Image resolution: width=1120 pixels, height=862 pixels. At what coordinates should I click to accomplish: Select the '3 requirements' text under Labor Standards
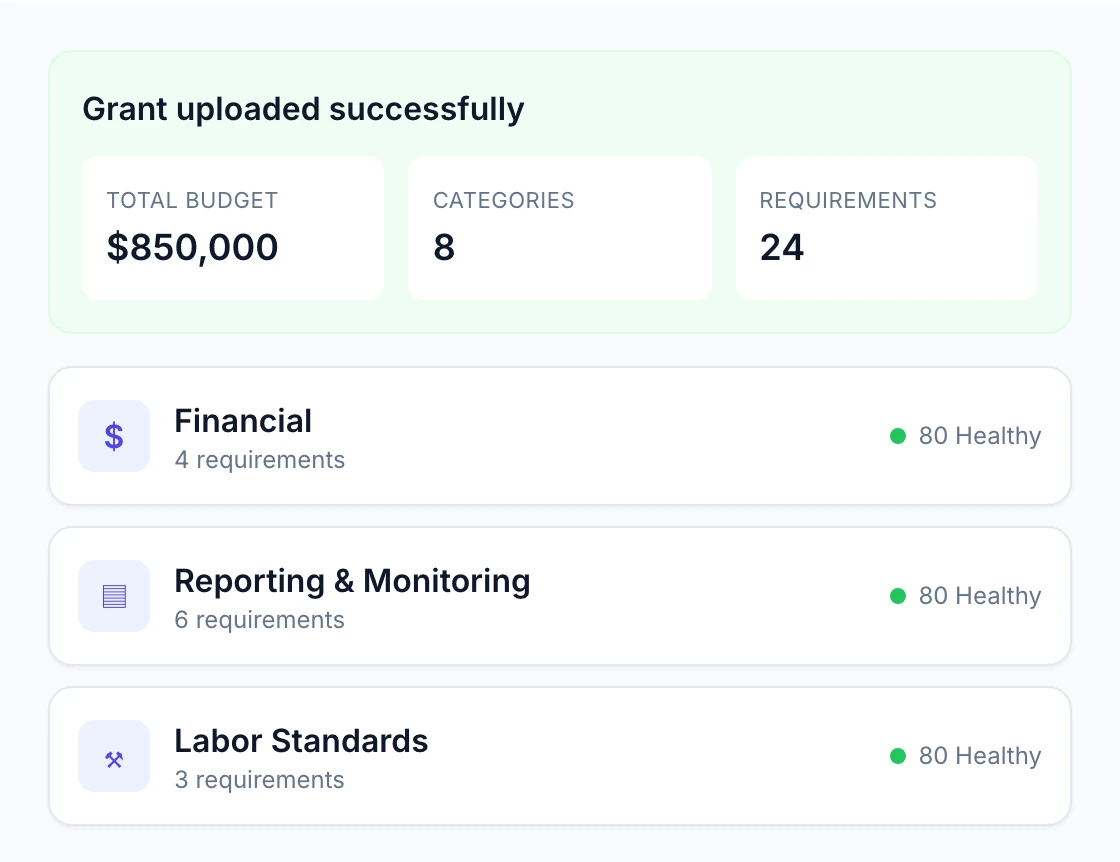click(260, 780)
